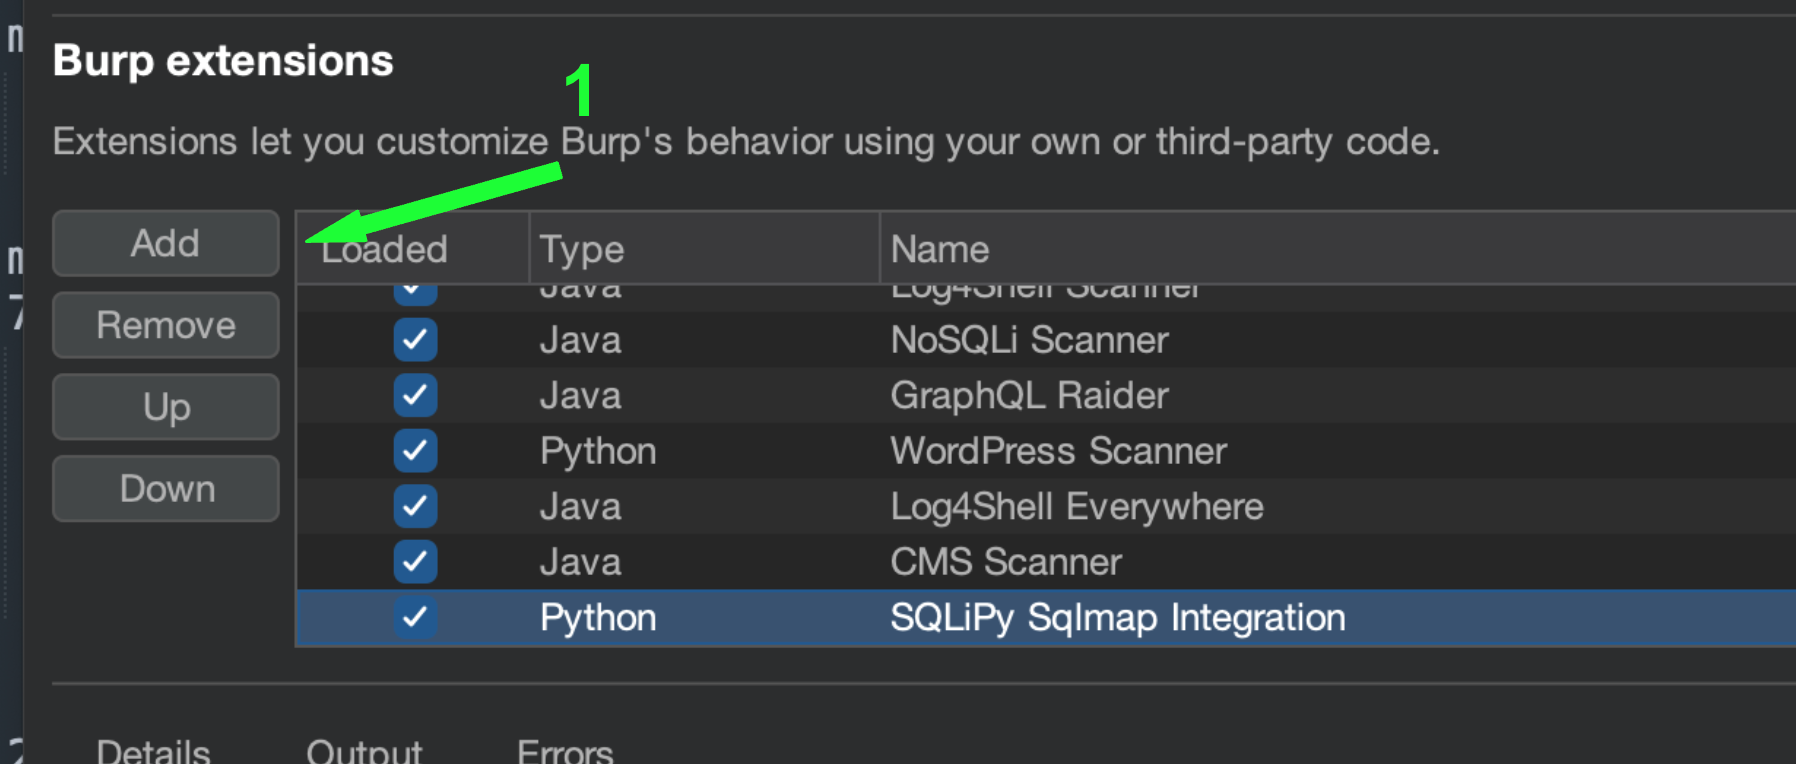Uncheck Loaded for GraphQL Raider
This screenshot has height=764, width=1796.
(415, 395)
